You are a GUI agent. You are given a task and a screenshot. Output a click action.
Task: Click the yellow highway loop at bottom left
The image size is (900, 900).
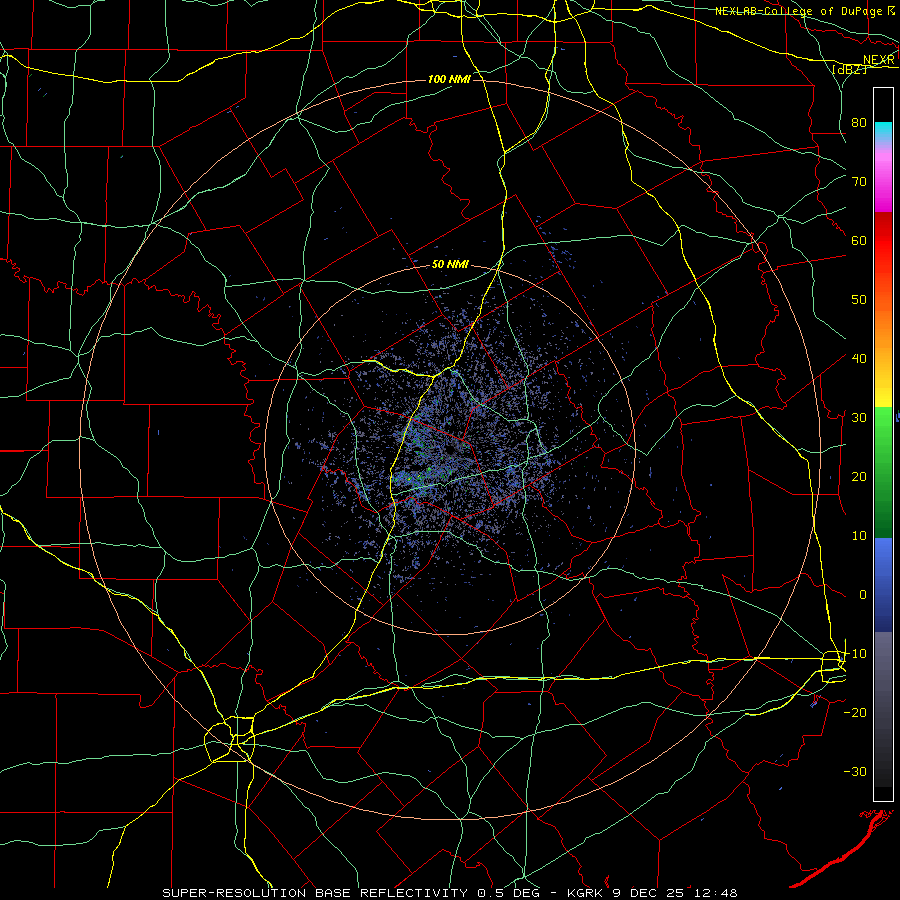click(230, 739)
